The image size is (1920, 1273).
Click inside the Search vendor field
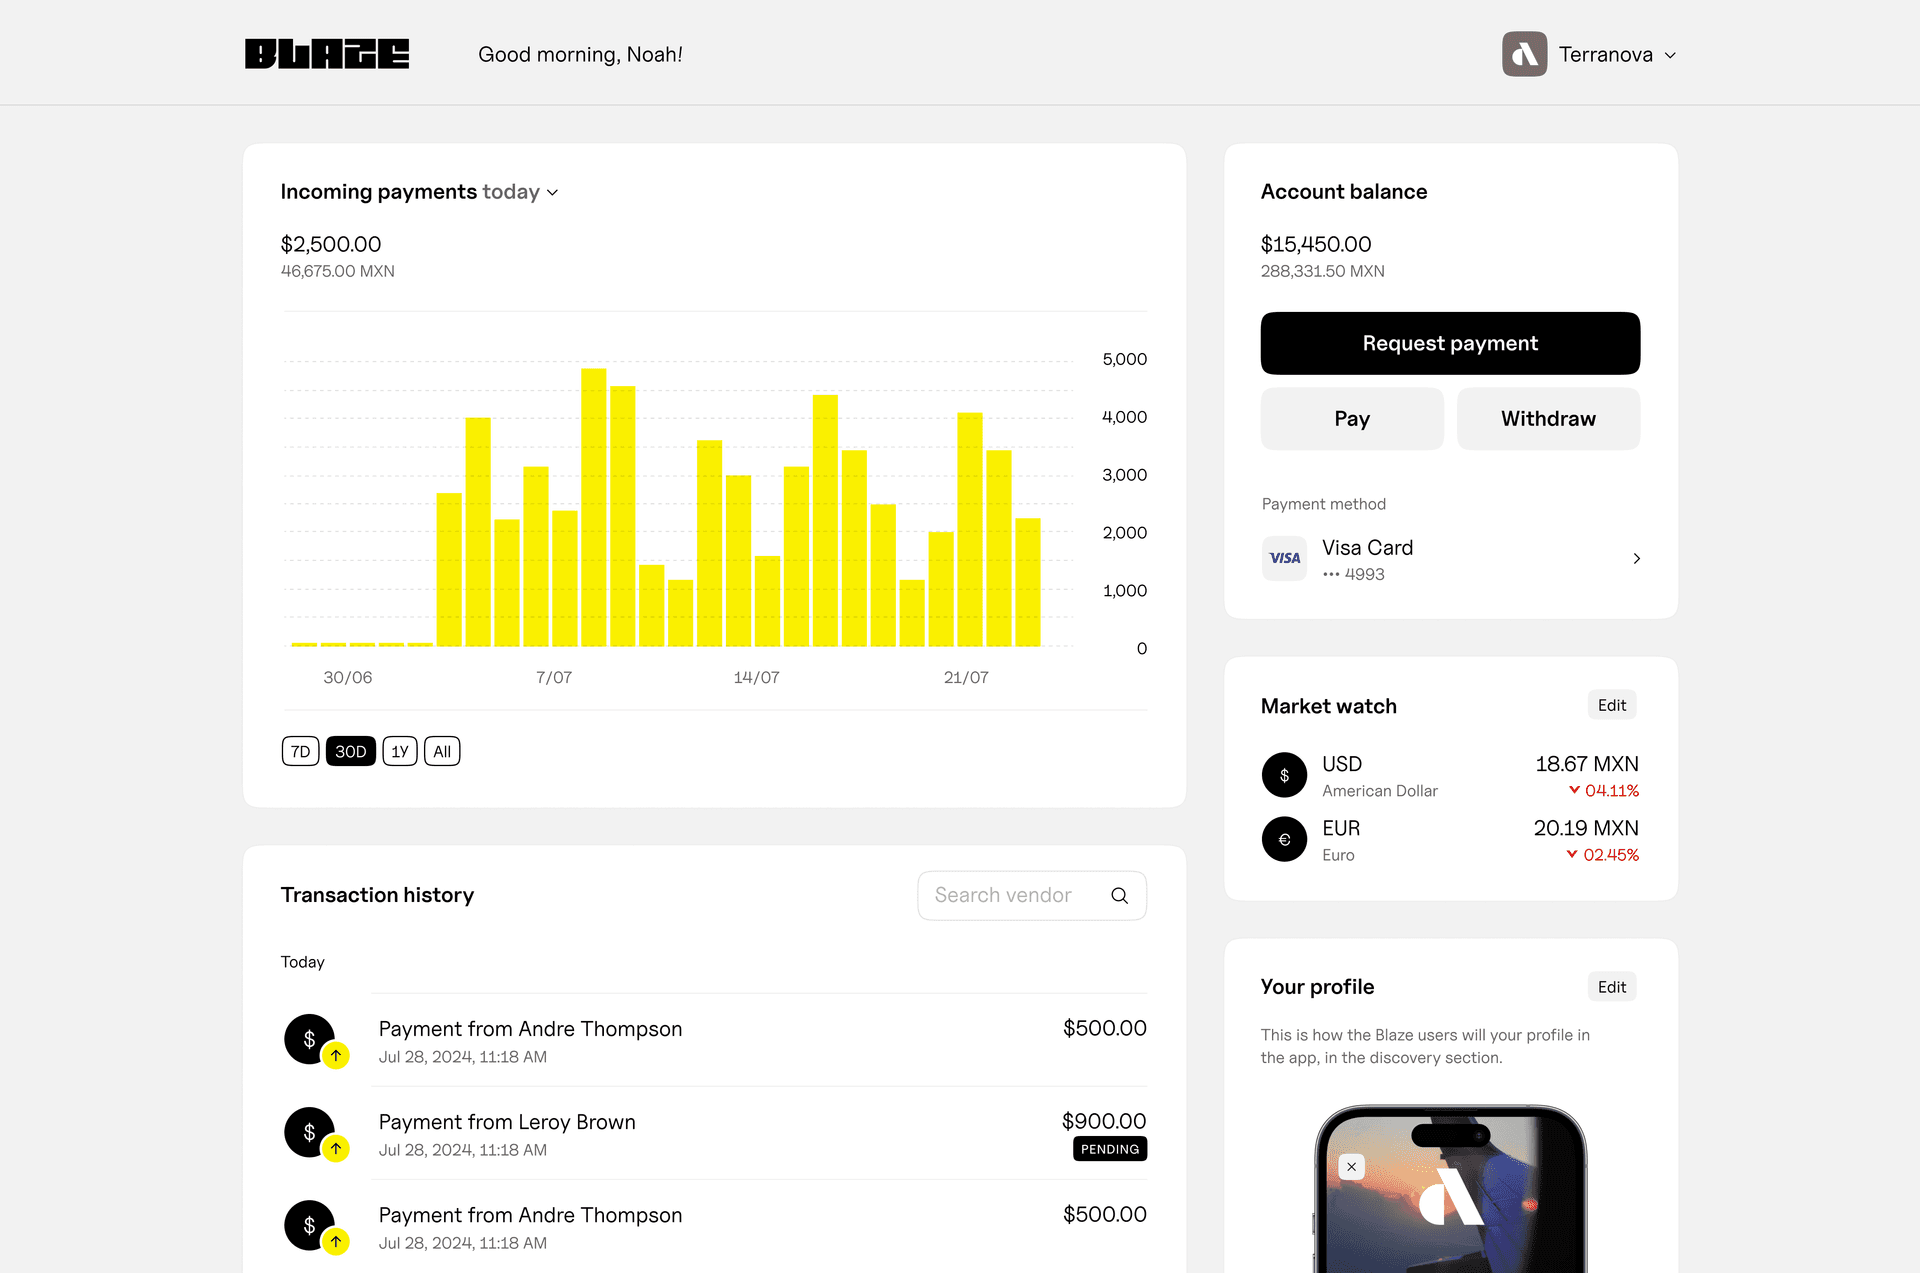(x=1010, y=895)
